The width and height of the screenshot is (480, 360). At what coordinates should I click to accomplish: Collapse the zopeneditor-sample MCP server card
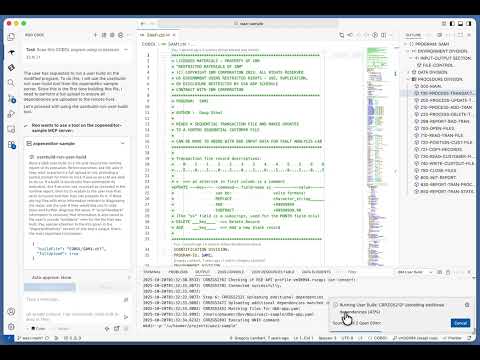pos(123,143)
